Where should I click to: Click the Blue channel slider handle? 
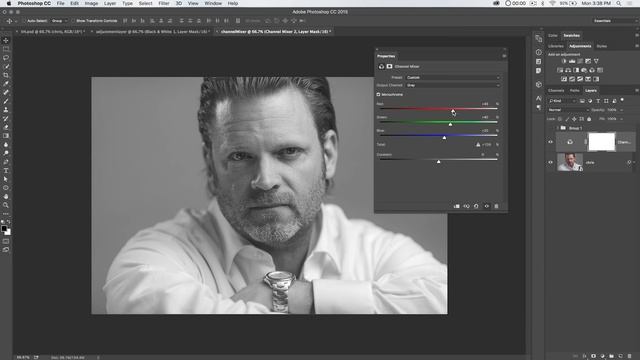point(444,138)
